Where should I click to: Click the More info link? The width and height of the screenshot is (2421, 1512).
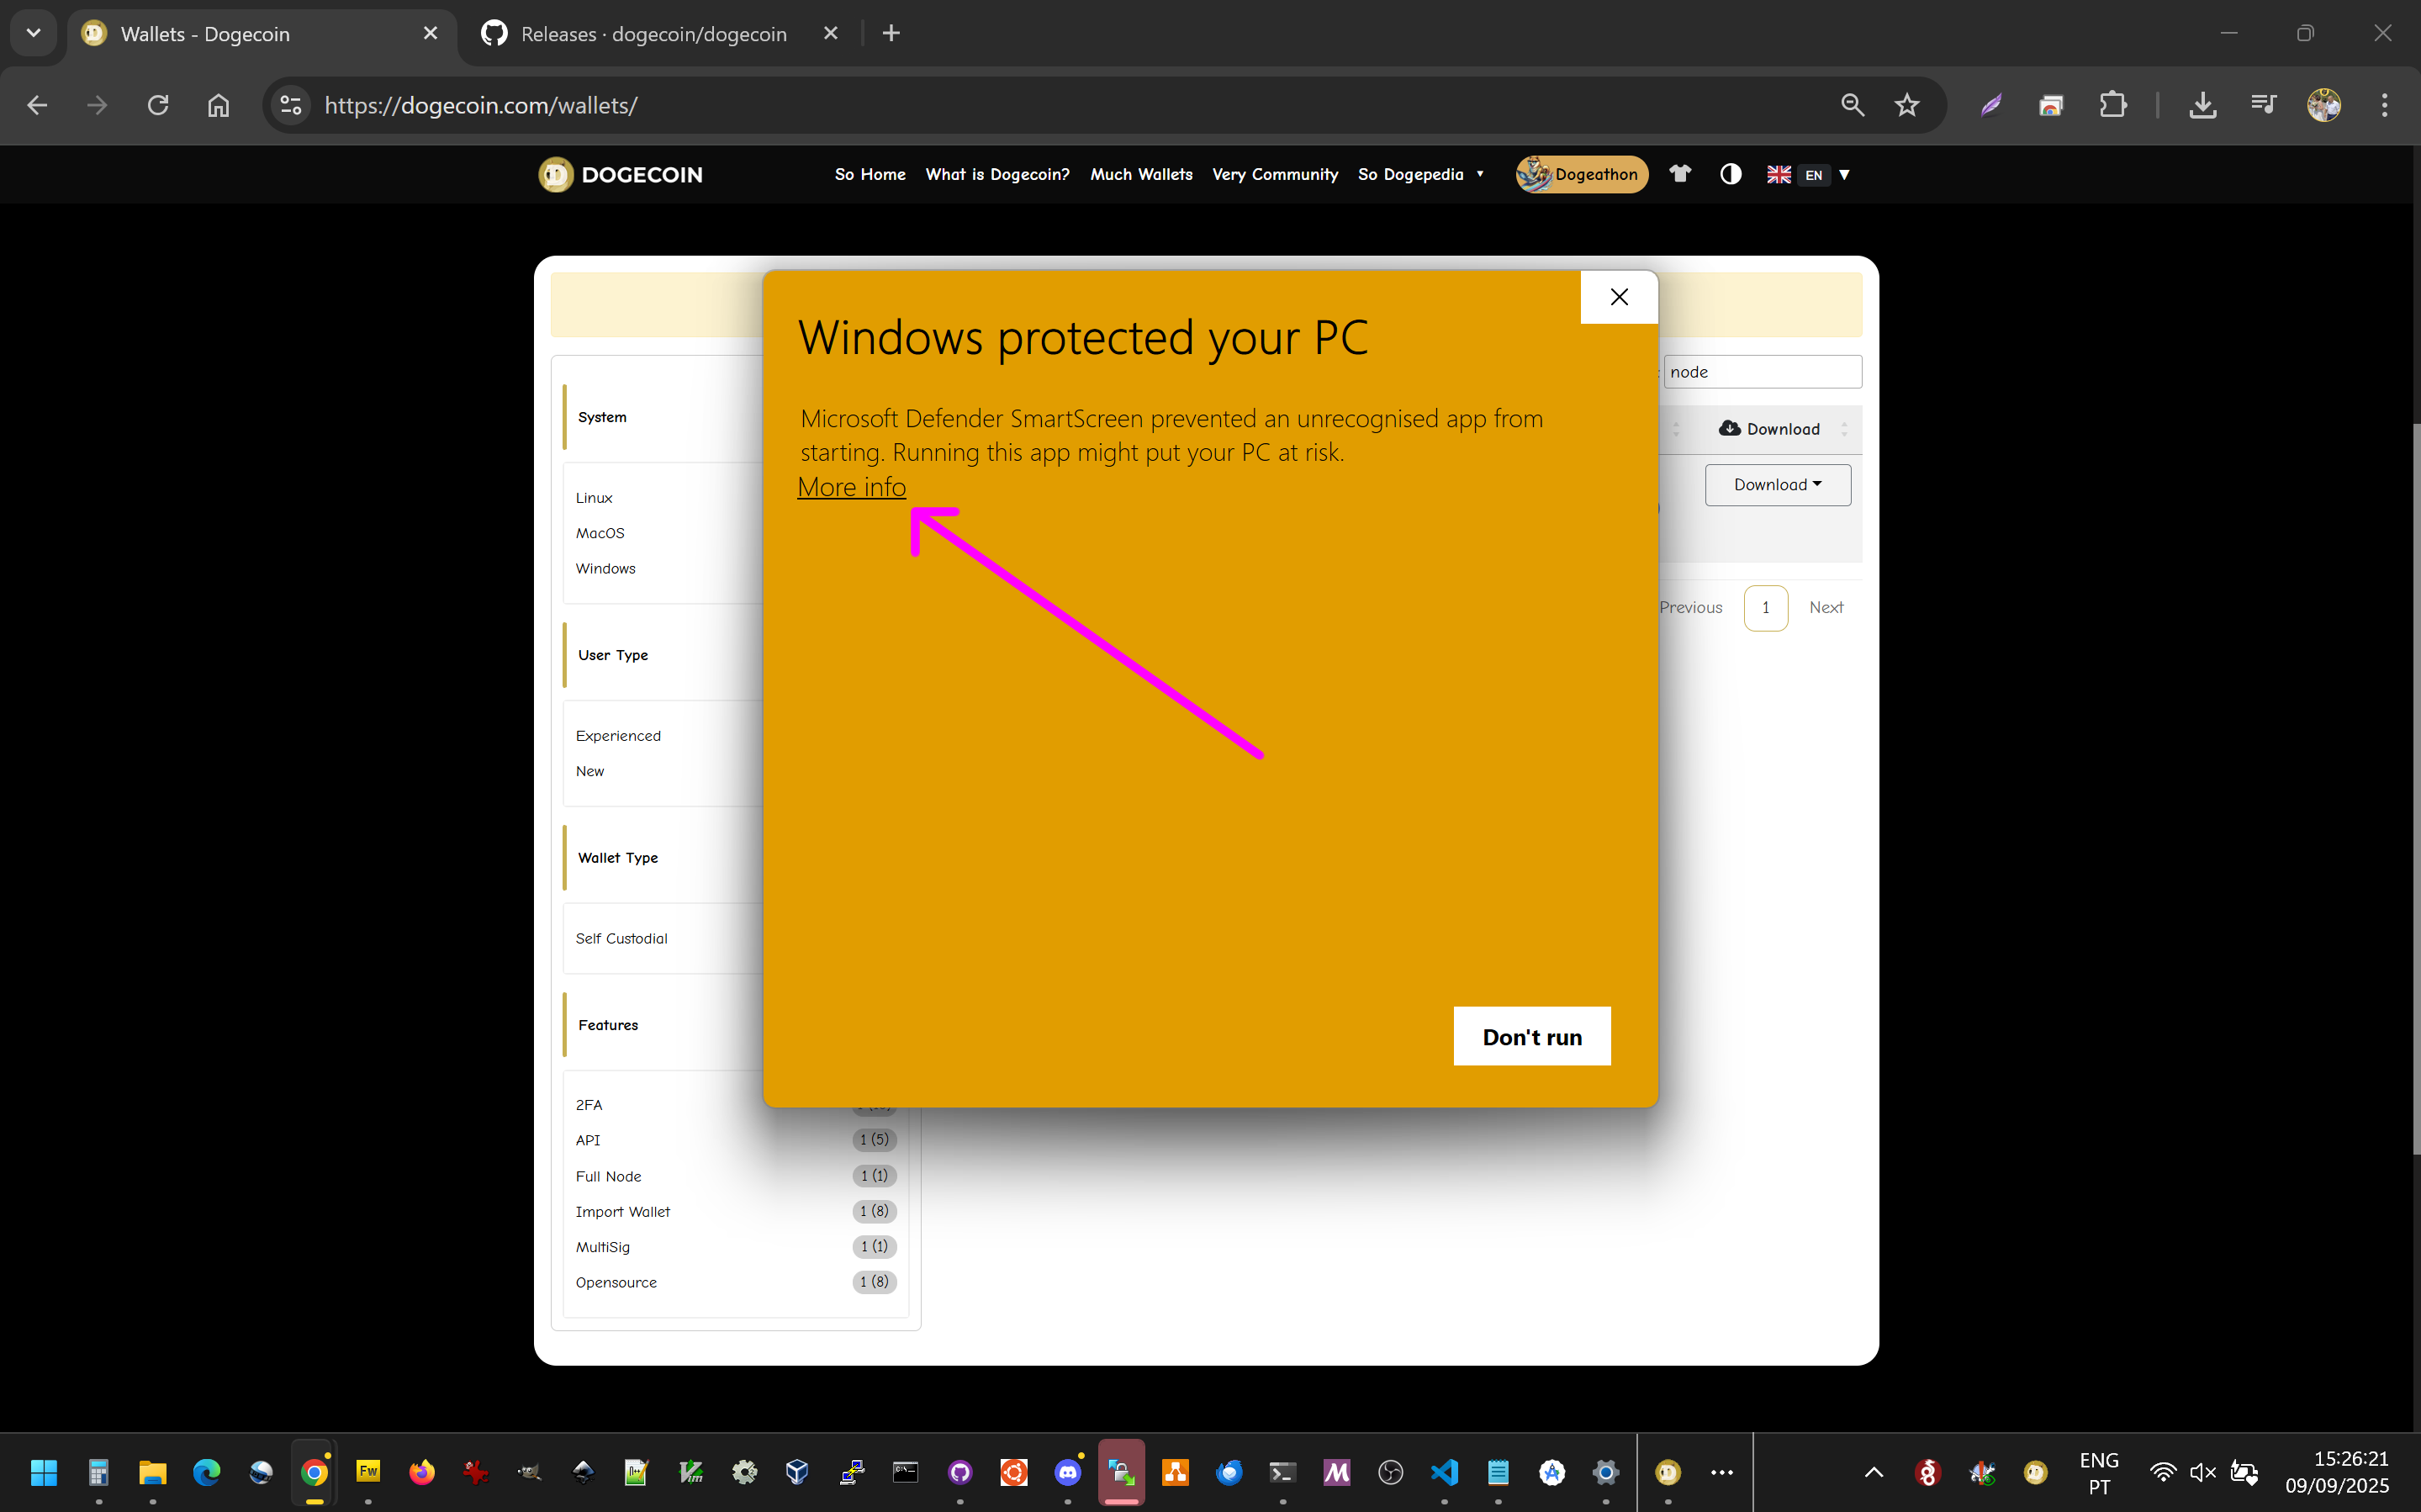(851, 487)
